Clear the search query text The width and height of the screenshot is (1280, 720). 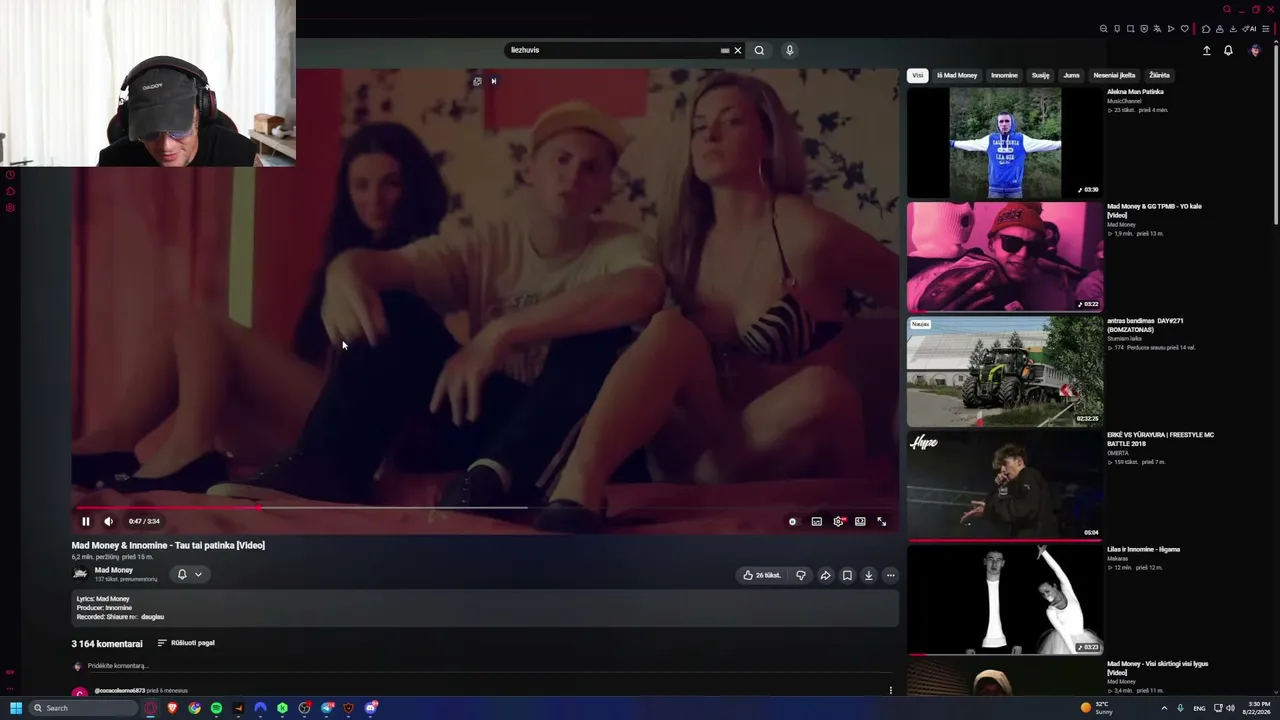[x=738, y=50]
